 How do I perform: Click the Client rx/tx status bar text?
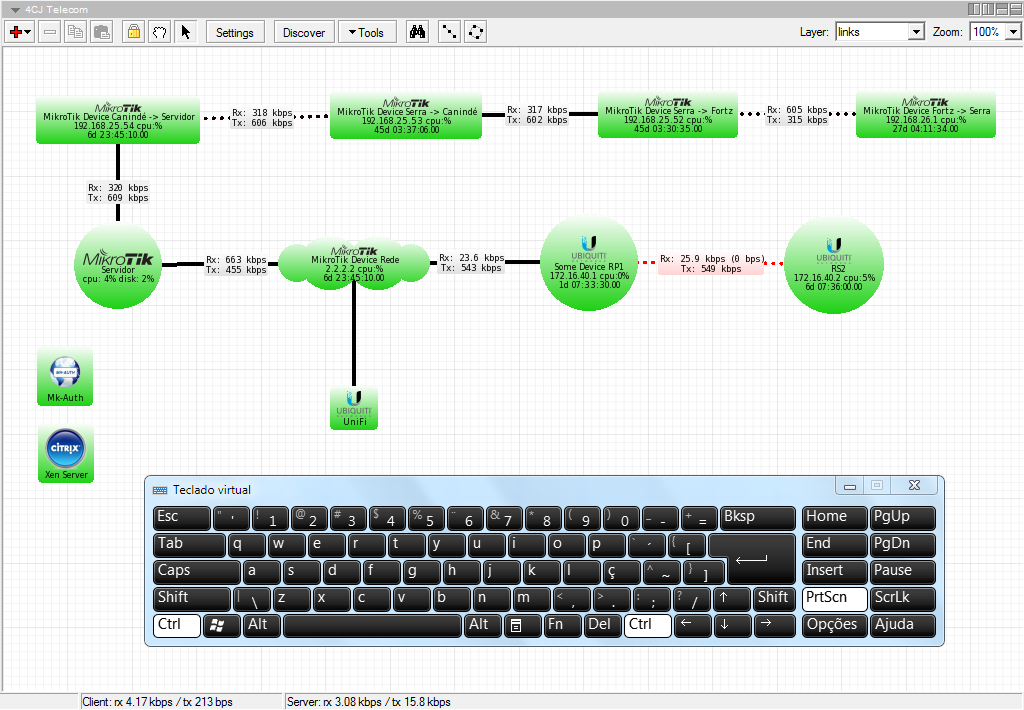[157, 702]
